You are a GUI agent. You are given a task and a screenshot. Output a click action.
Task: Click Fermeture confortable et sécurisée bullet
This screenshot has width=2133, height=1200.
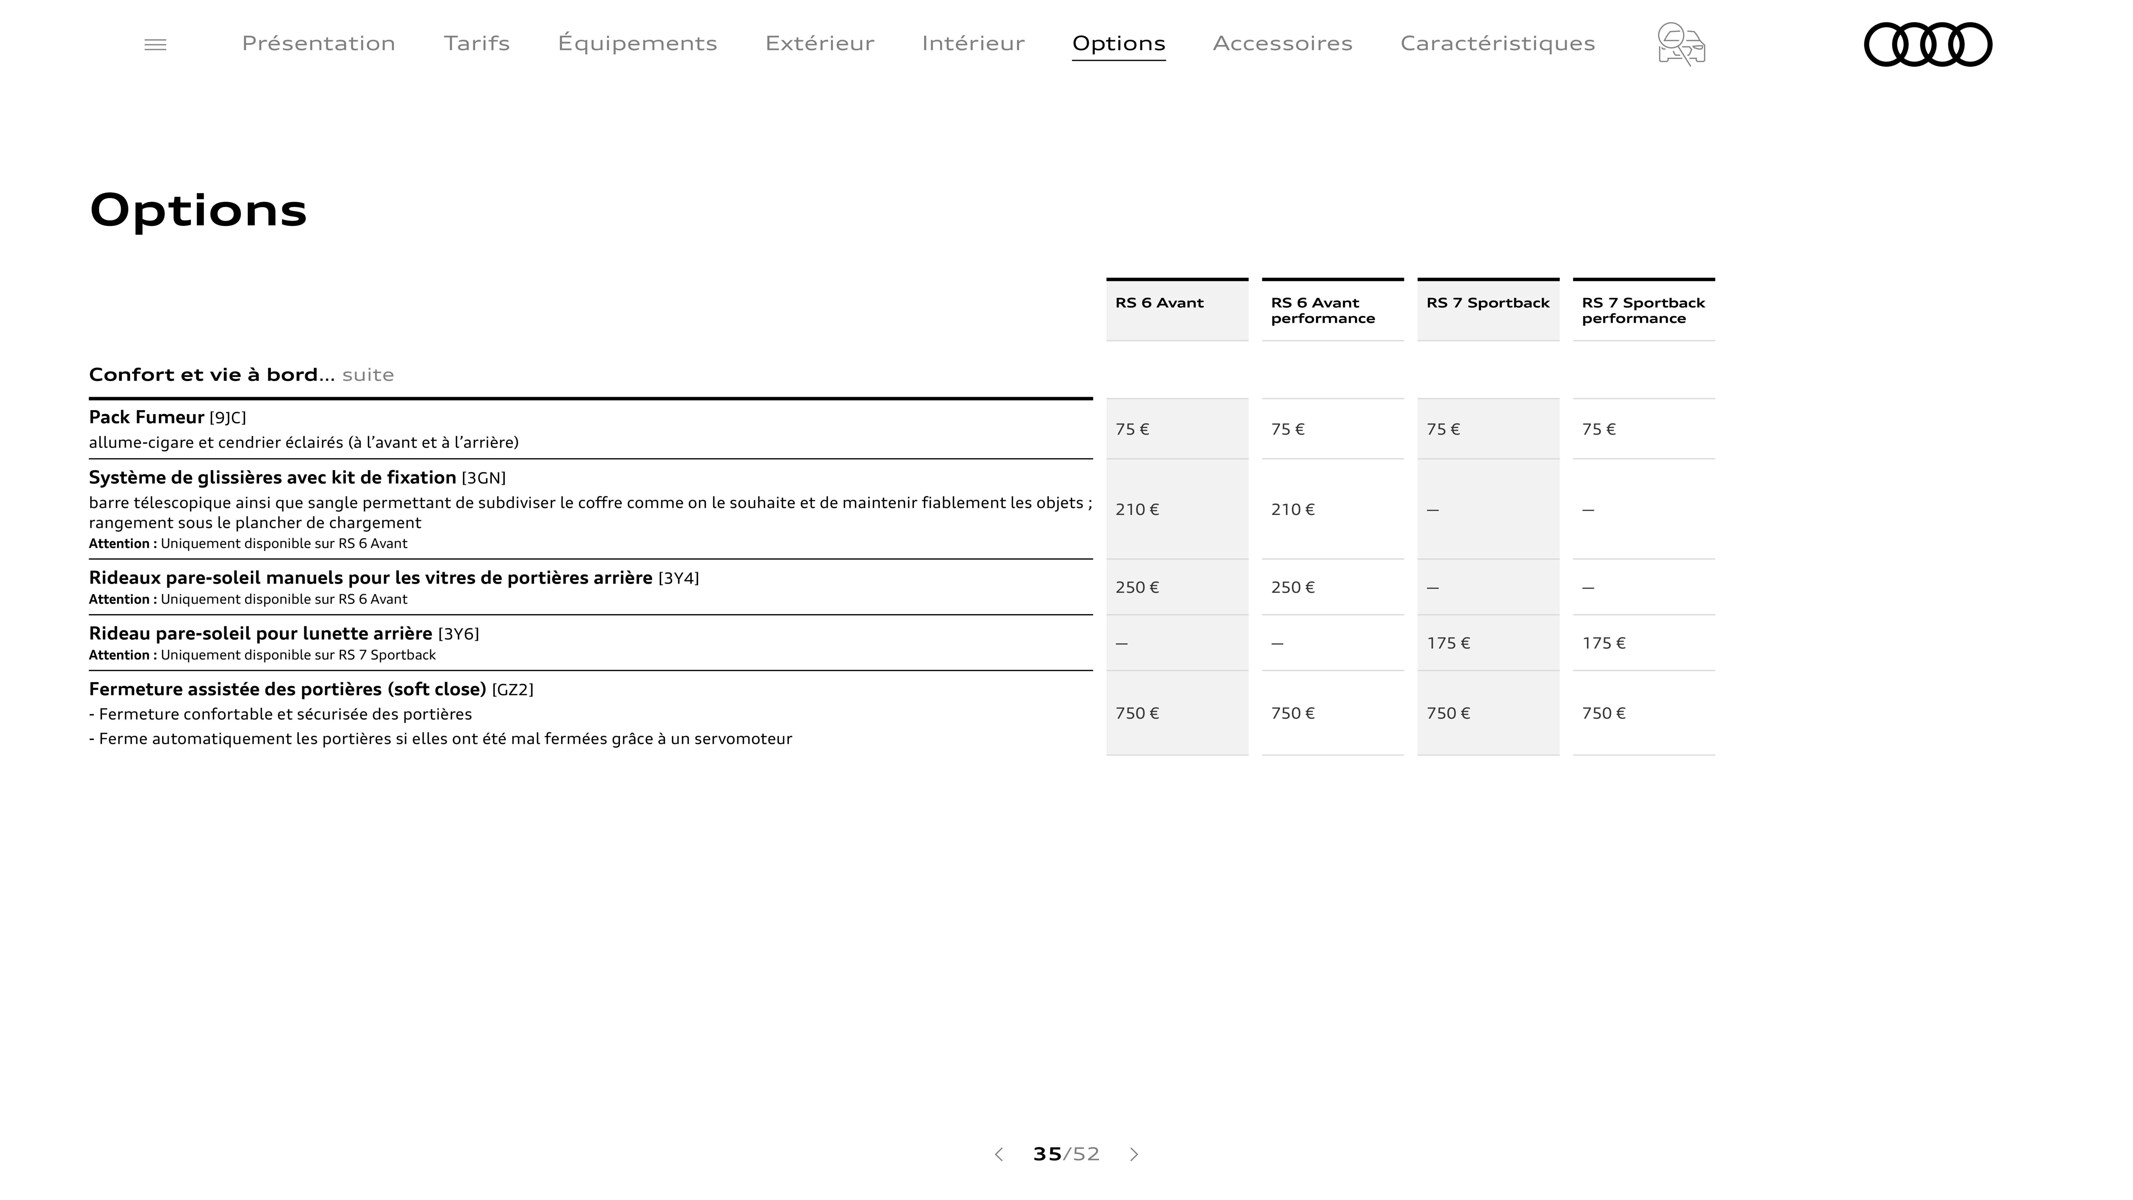tap(280, 714)
